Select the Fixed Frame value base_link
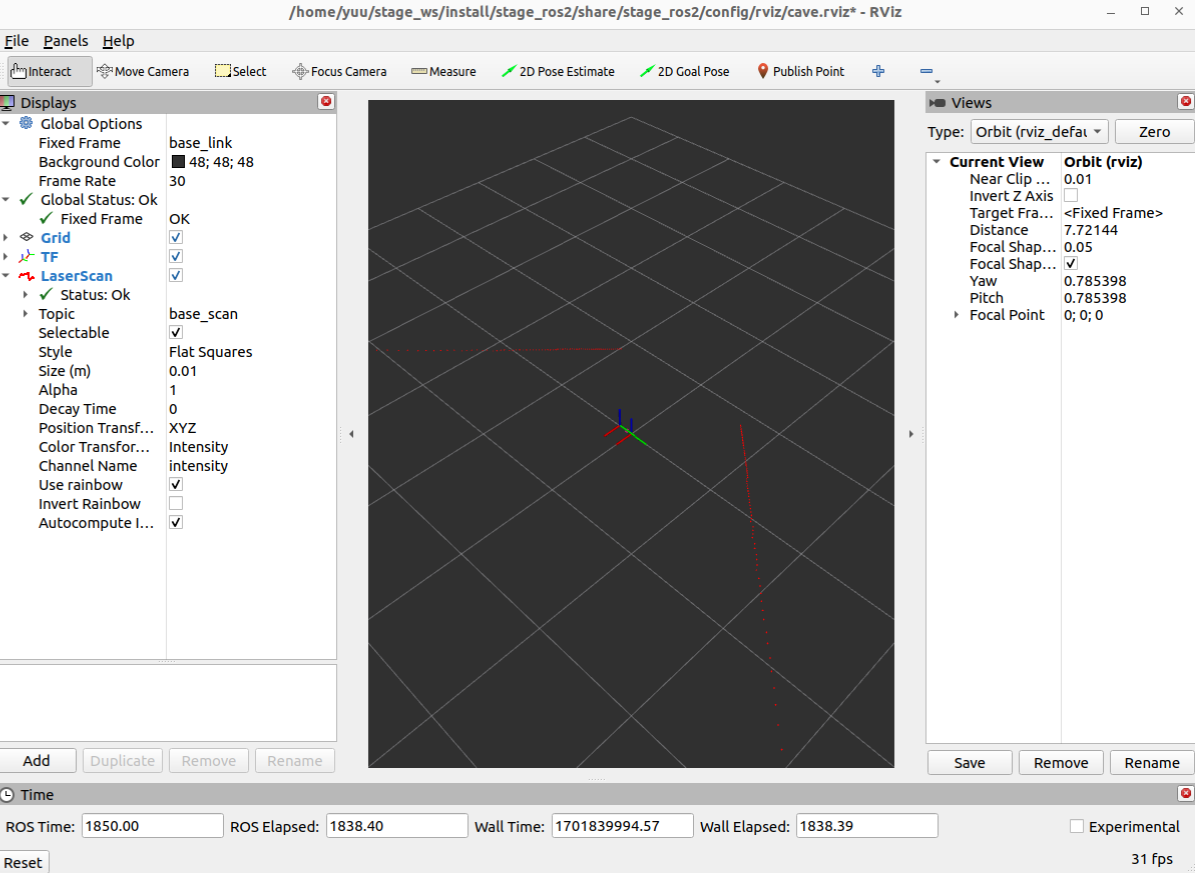This screenshot has height=873, width=1195. click(200, 143)
